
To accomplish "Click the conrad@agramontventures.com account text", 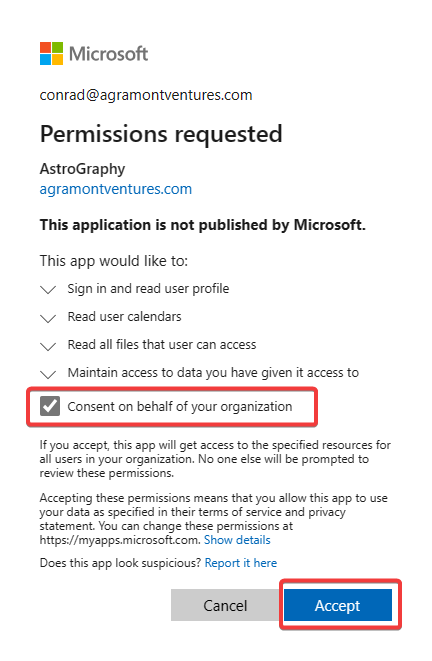I will (x=146, y=95).
